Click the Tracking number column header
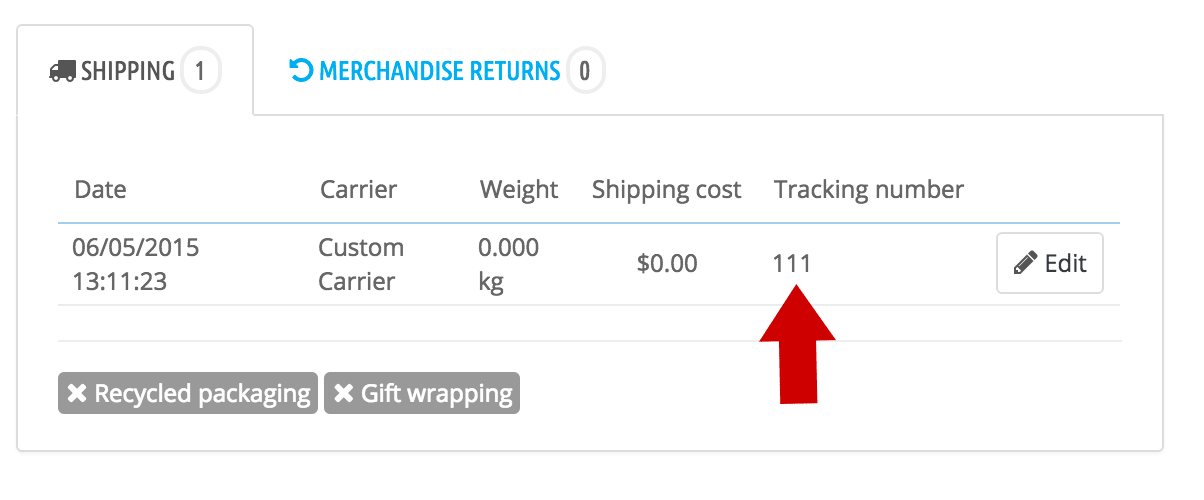1204x500 pixels. point(869,189)
